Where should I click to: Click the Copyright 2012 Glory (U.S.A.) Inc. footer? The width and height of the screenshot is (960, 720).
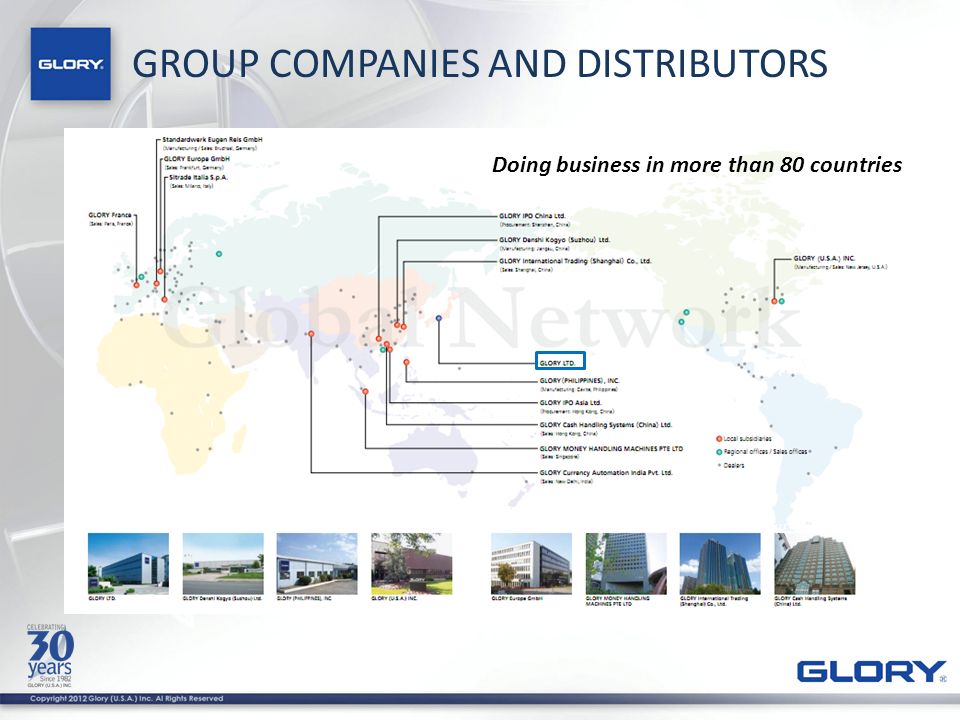click(x=127, y=699)
